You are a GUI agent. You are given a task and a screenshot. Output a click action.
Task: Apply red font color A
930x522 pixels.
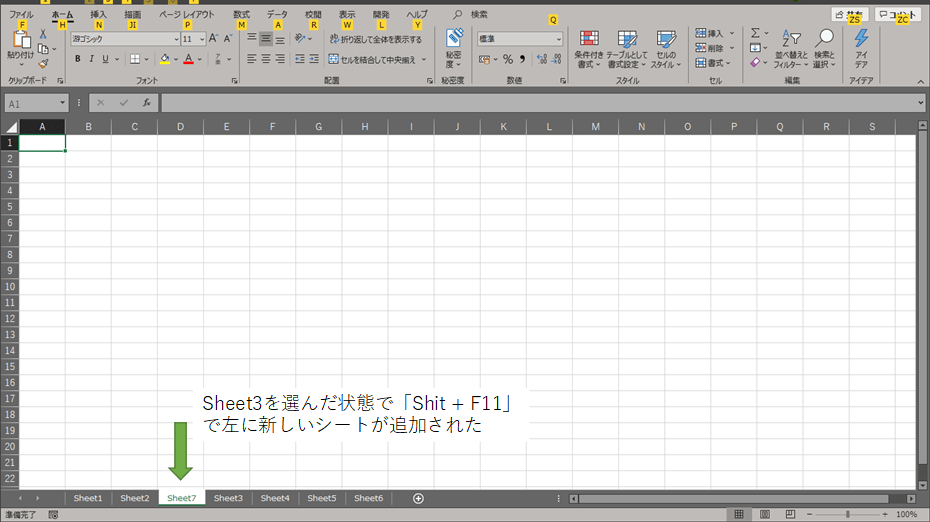(189, 59)
